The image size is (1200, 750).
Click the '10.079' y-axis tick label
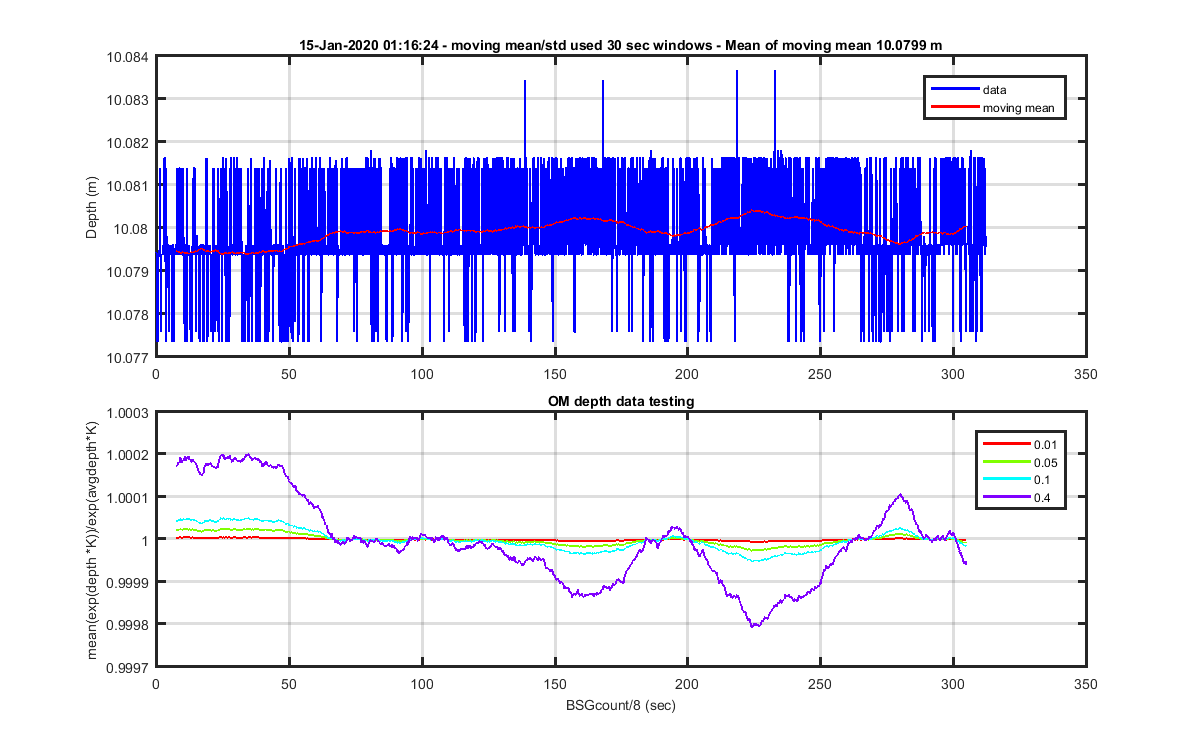(127, 271)
